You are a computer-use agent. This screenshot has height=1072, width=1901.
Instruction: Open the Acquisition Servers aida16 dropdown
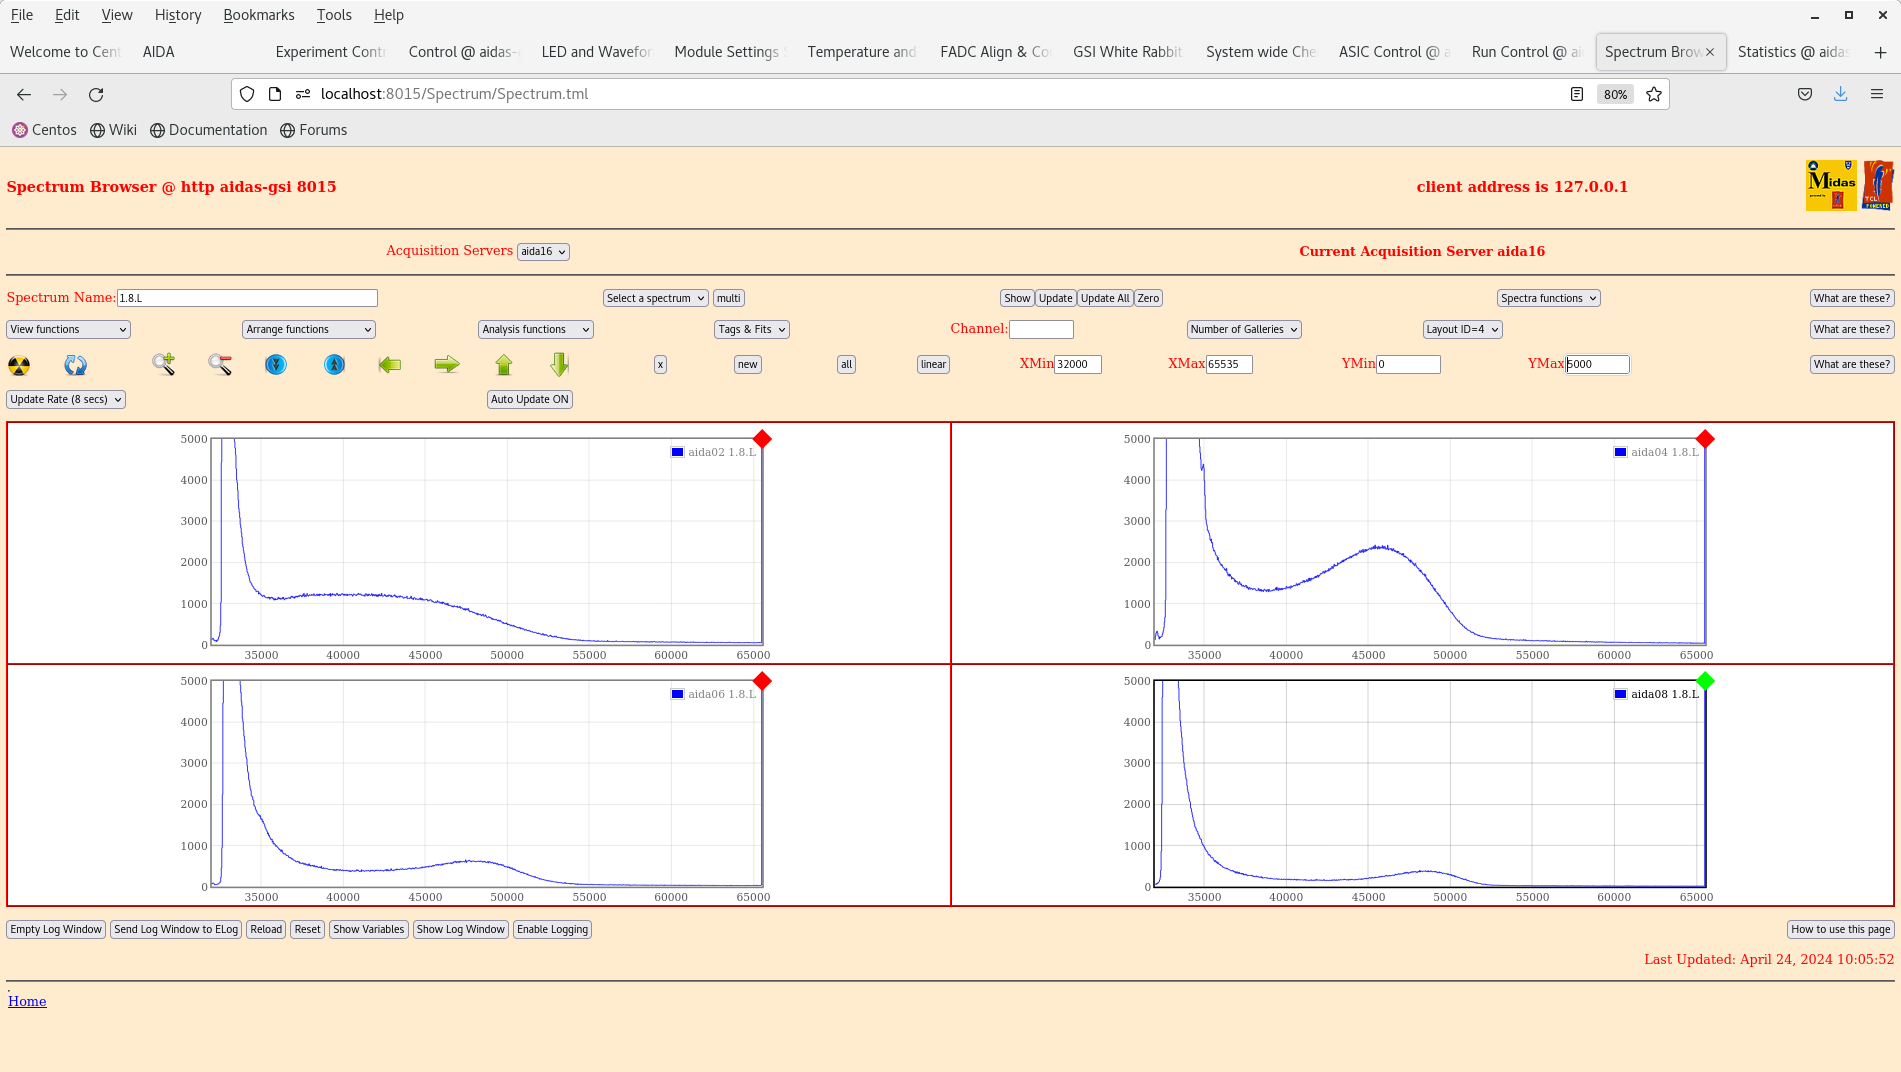(543, 251)
